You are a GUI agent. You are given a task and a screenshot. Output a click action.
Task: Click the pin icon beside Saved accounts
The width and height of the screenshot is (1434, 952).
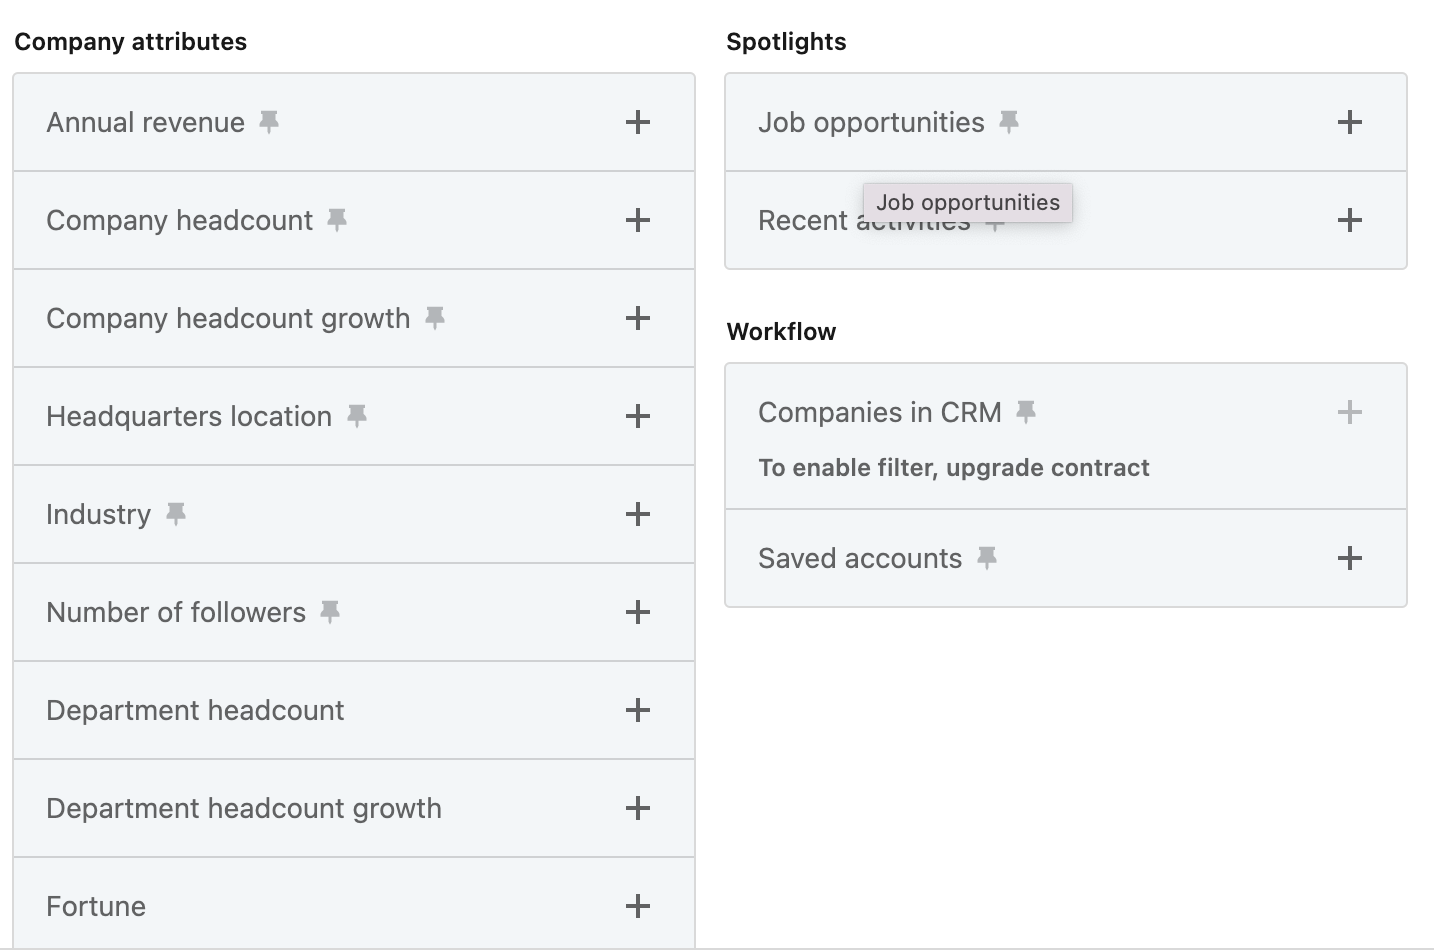point(987,558)
